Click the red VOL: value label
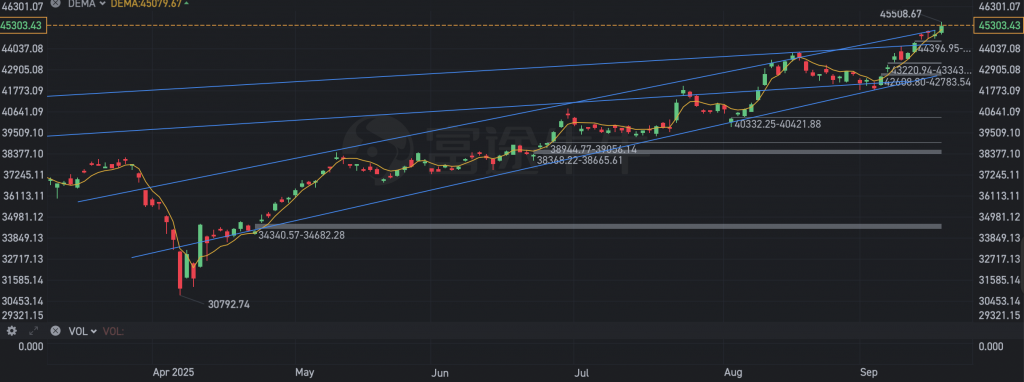 tap(113, 331)
